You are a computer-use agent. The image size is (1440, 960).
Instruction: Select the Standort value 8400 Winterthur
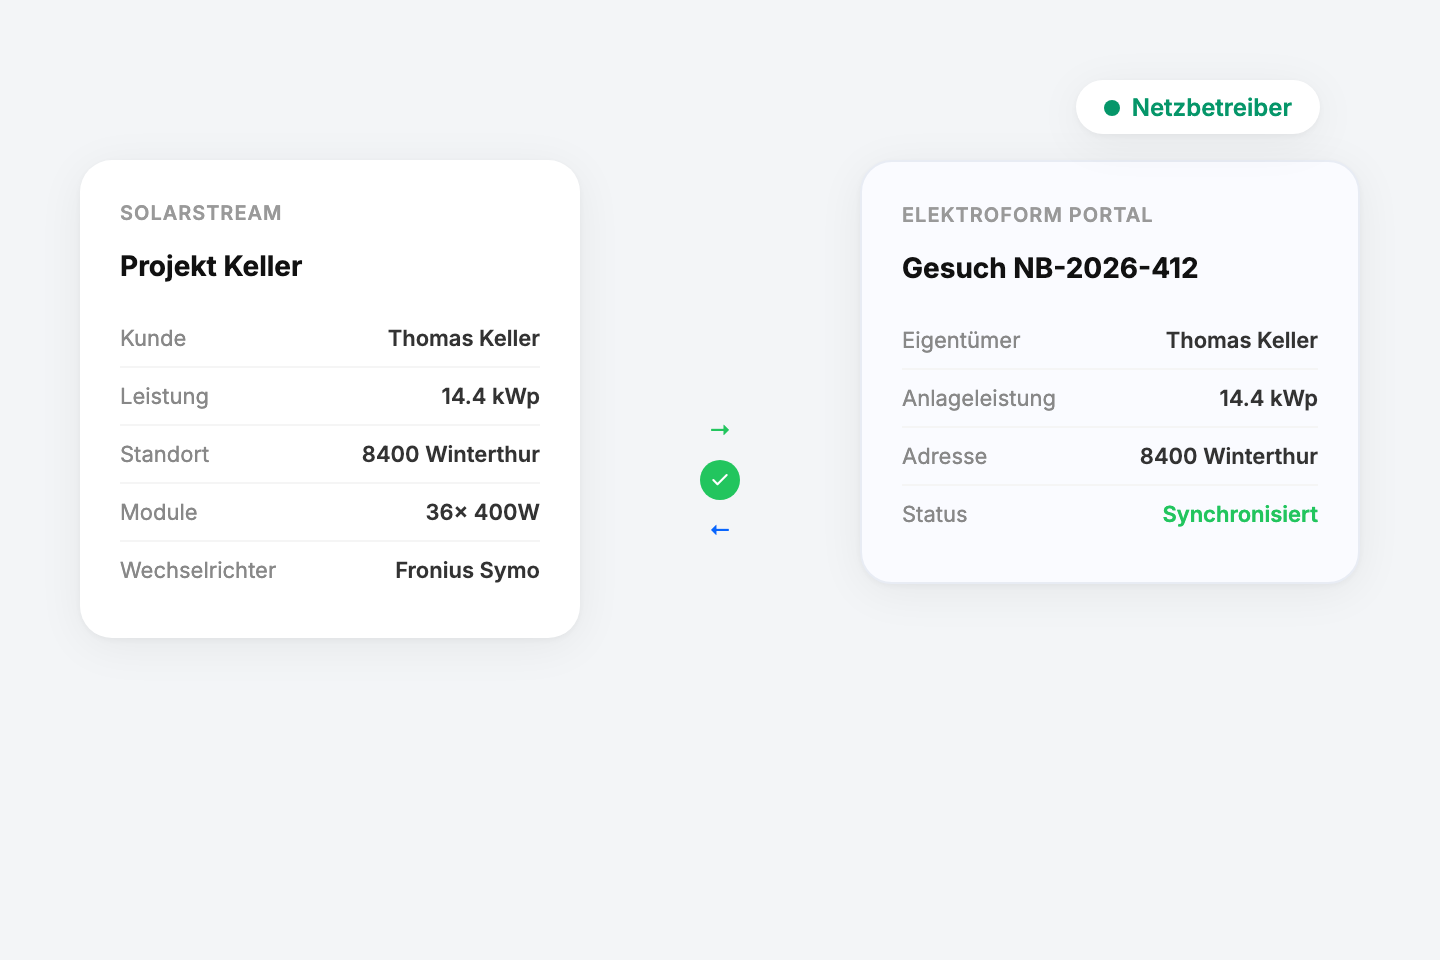(x=450, y=454)
